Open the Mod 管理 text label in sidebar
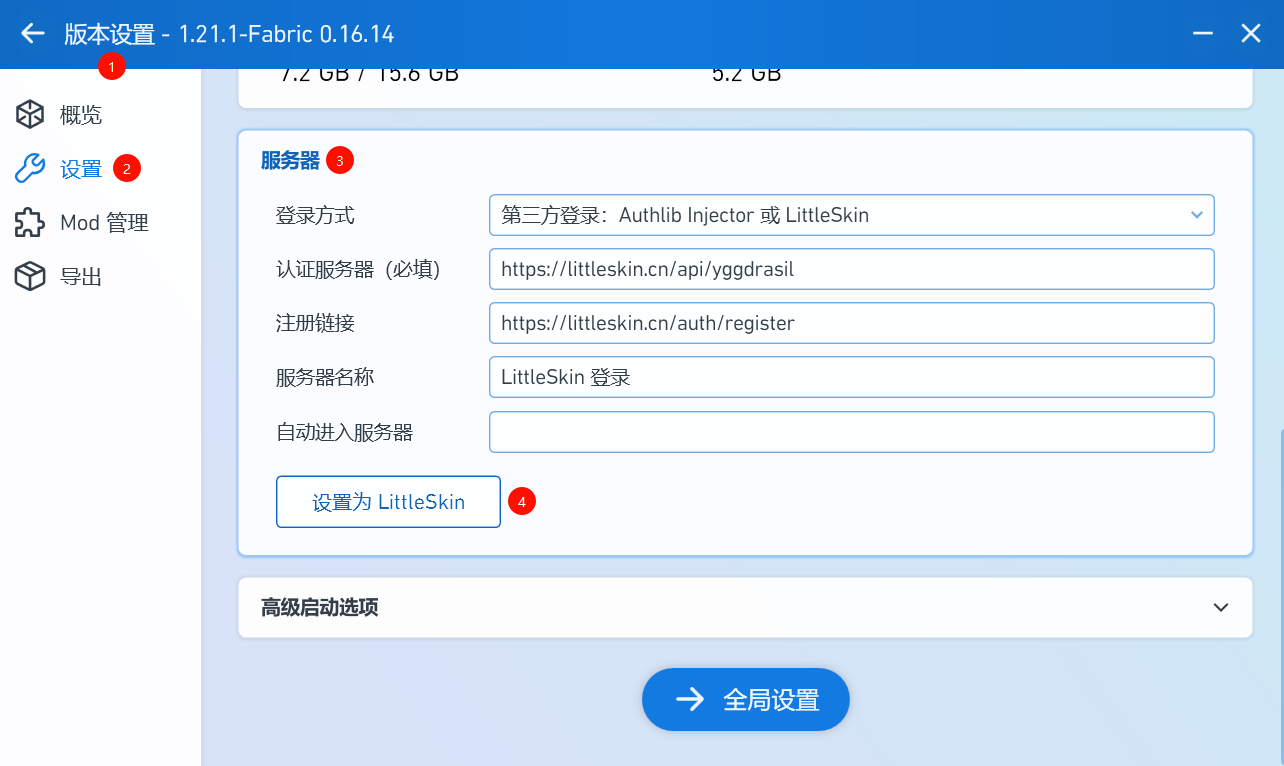Screen dimensions: 1284x766 pyautogui.click(x=104, y=223)
